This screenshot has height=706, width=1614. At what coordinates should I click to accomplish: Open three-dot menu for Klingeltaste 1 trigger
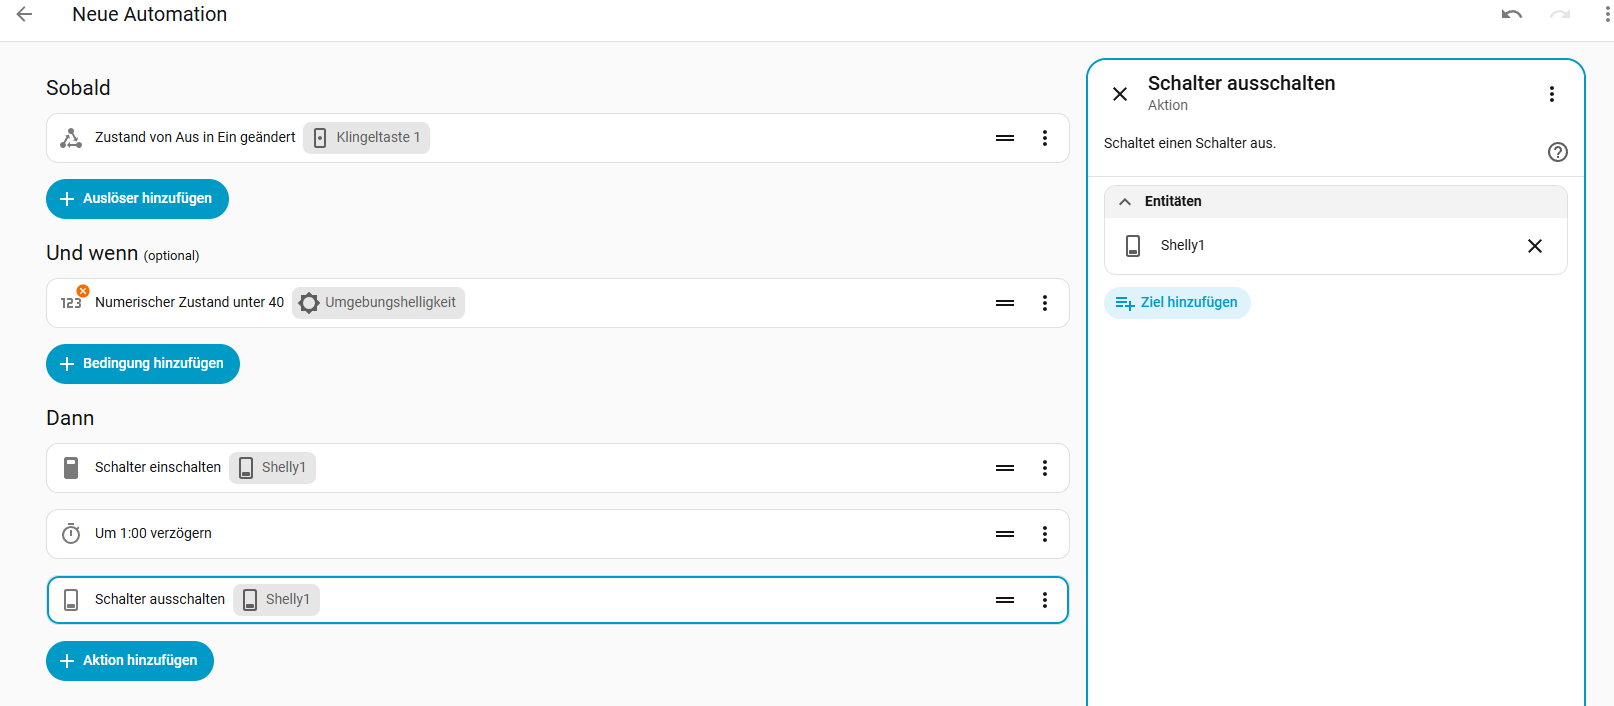[1045, 138]
